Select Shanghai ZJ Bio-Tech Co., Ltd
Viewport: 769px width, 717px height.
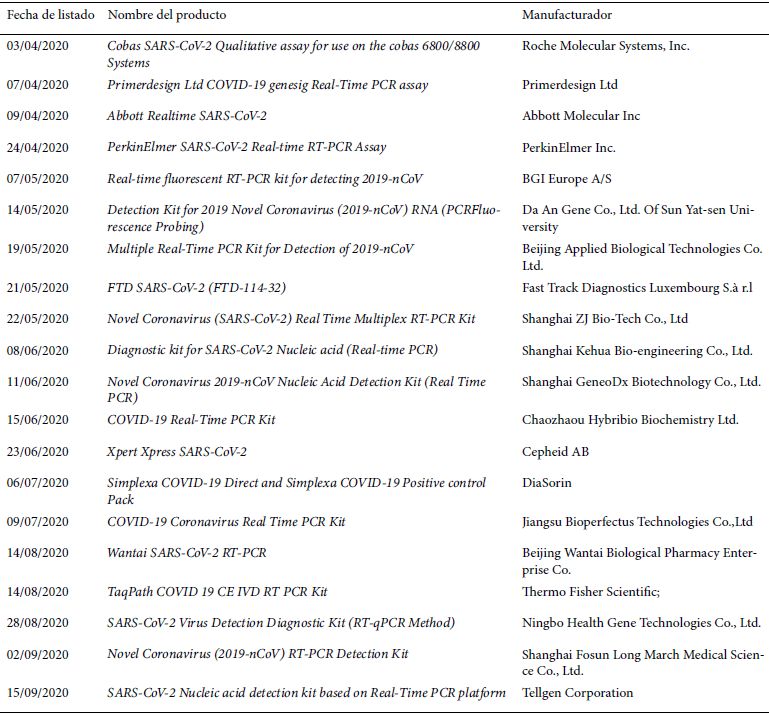[605, 319]
